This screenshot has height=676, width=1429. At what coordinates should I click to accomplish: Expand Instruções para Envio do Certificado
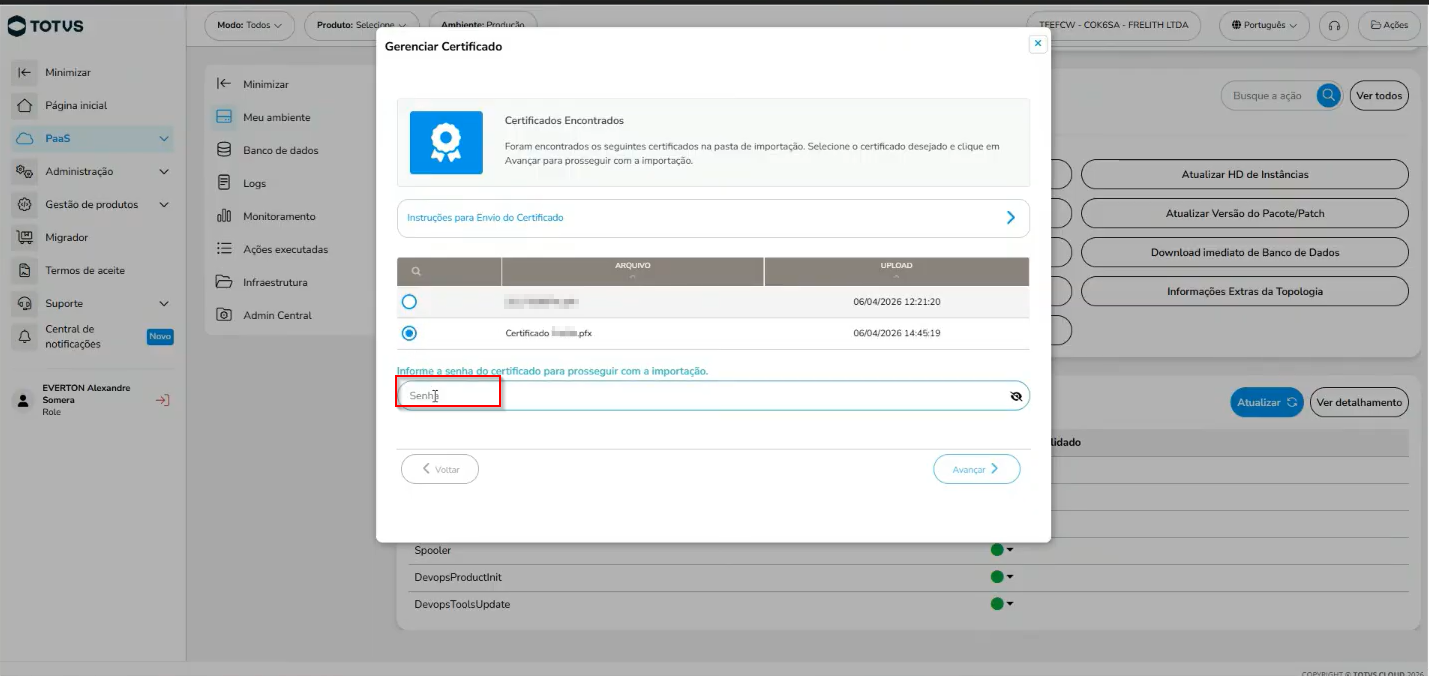713,218
